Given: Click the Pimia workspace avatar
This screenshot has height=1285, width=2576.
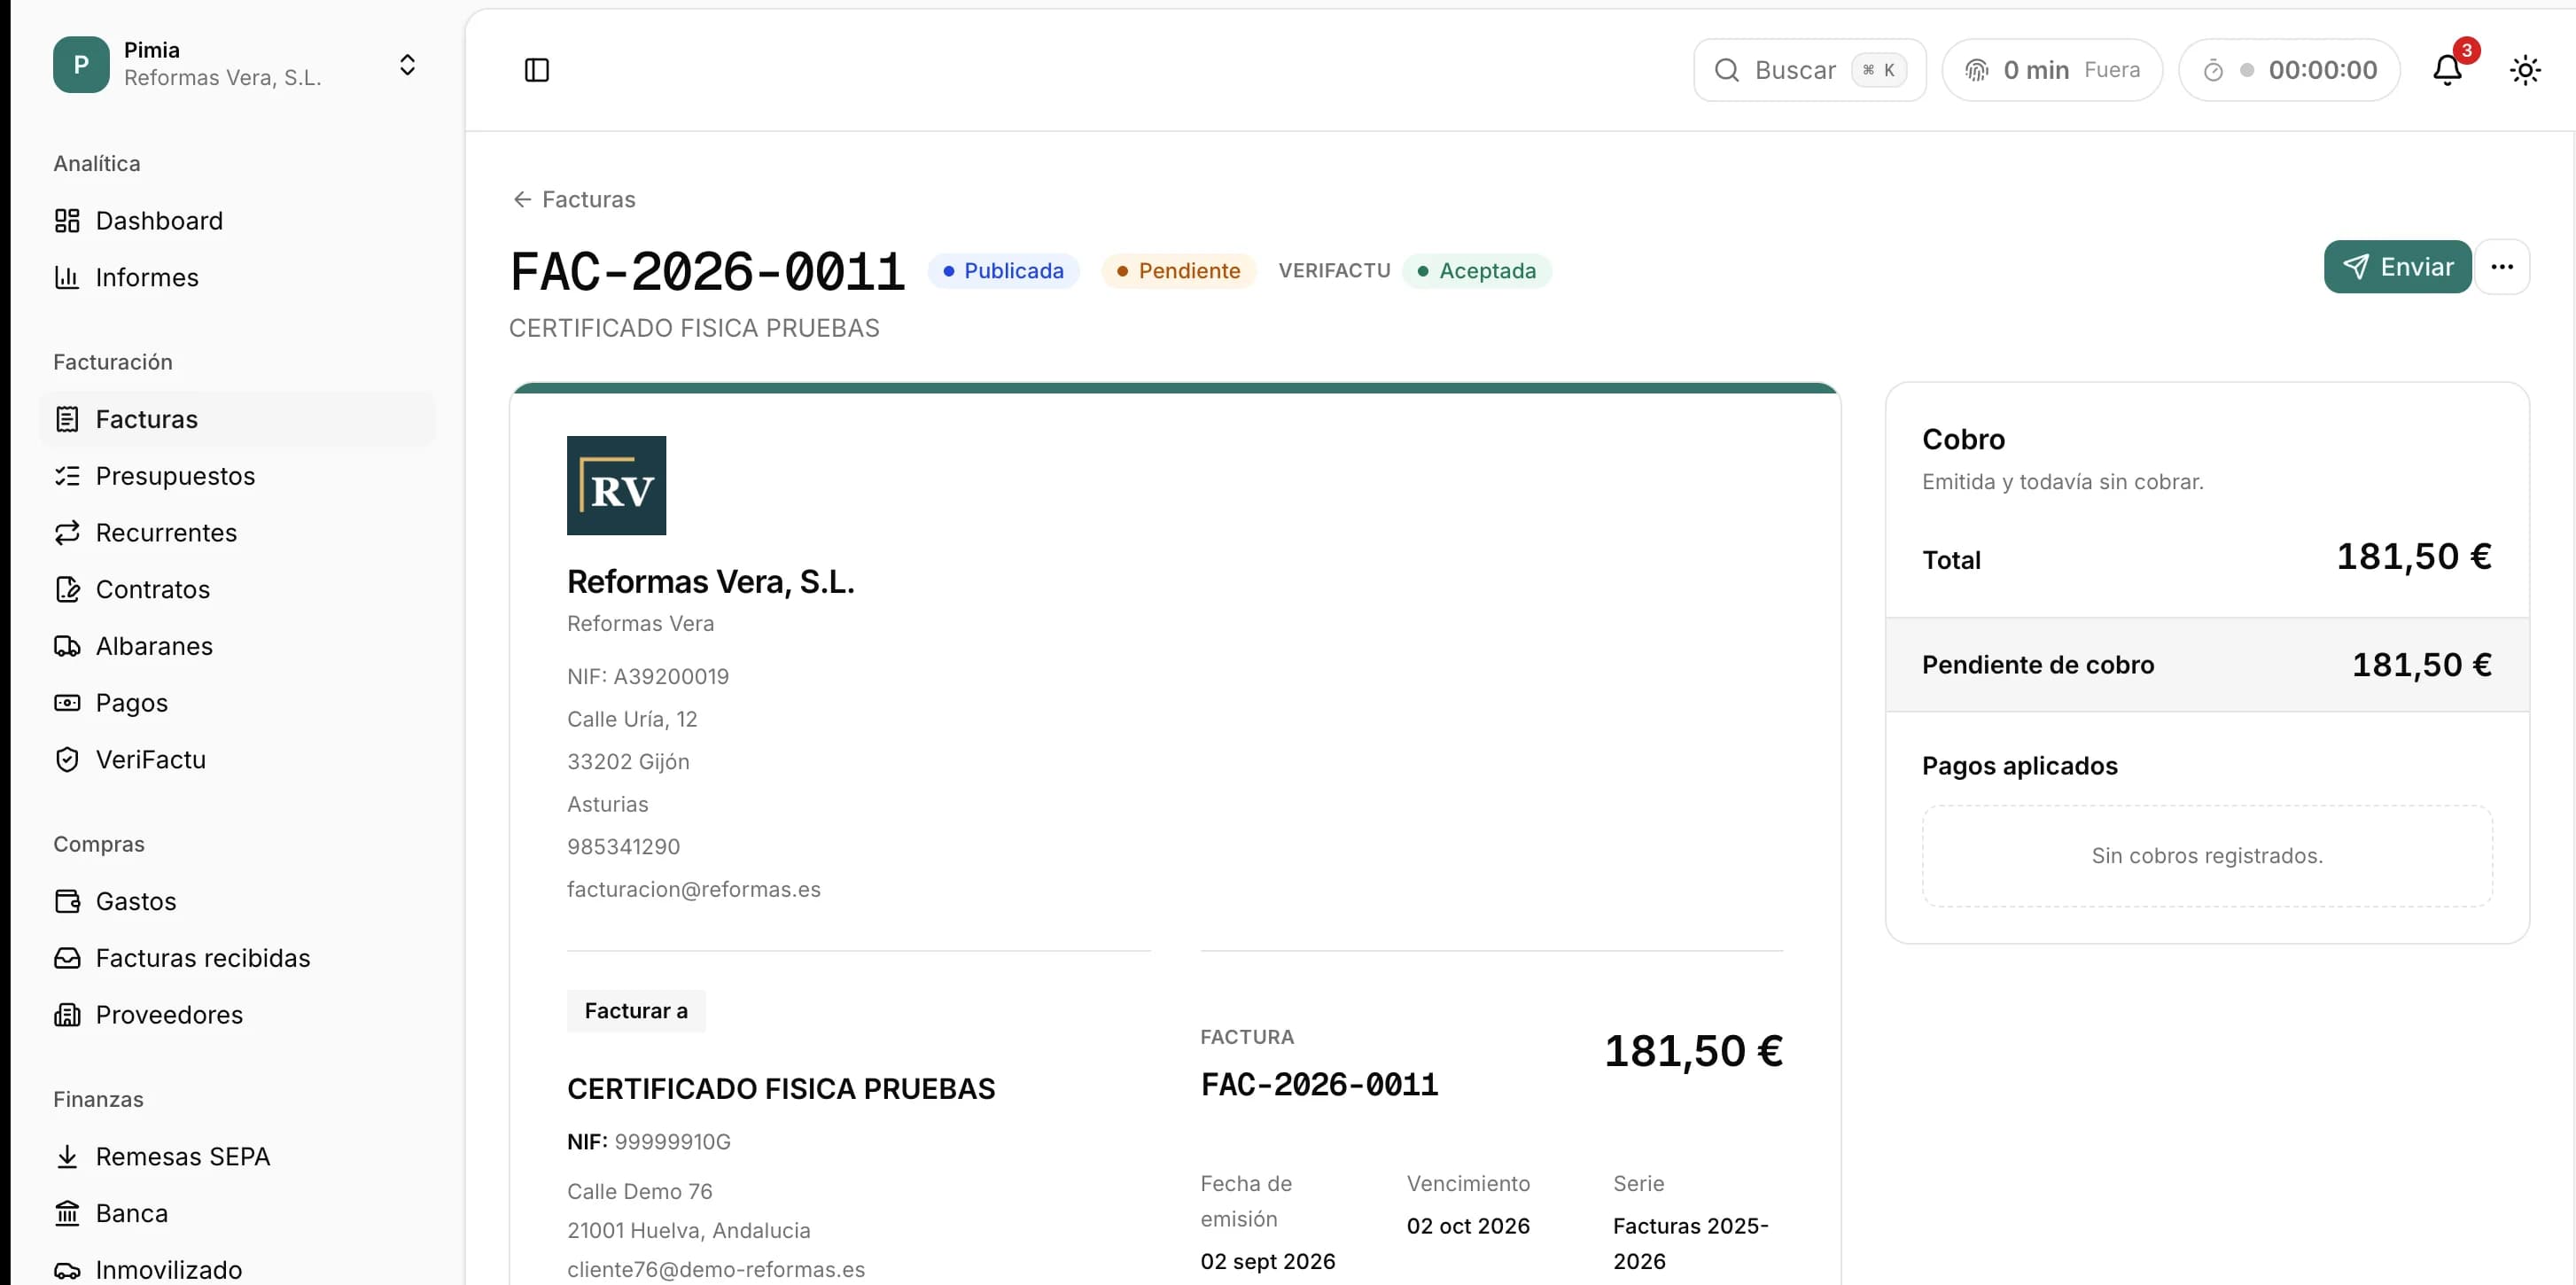Looking at the screenshot, I should pos(81,64).
